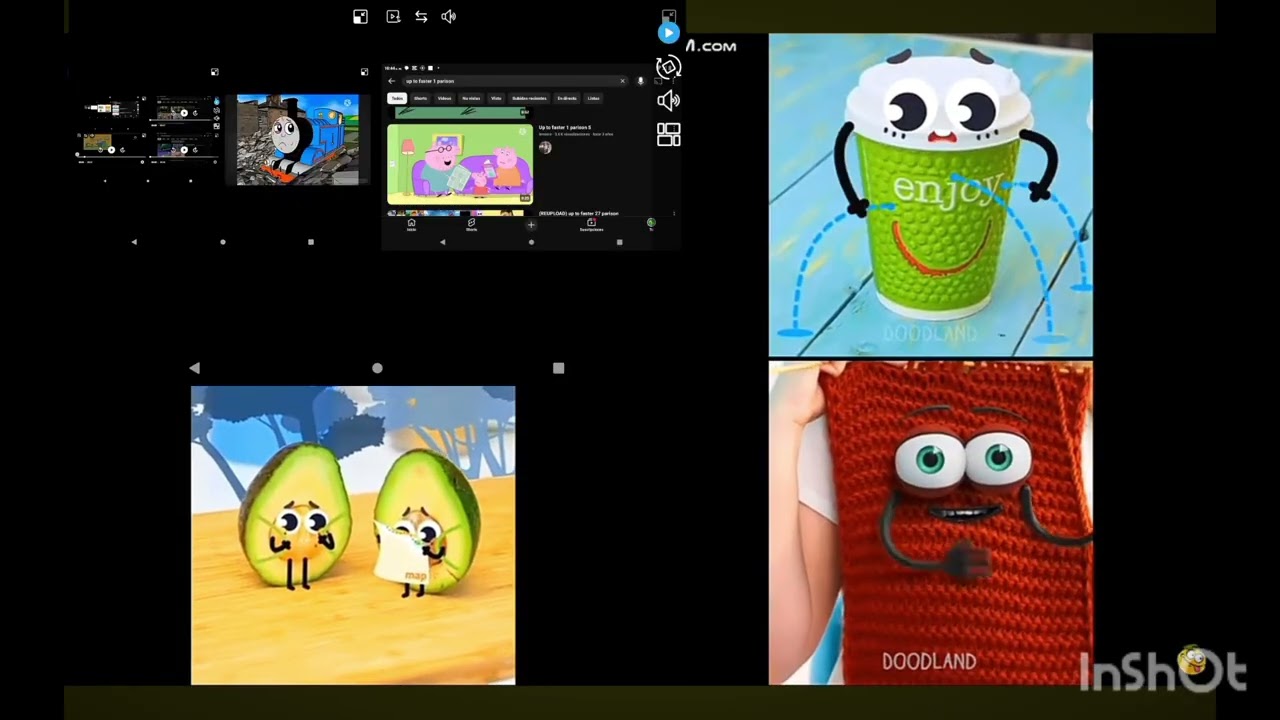Tap small window icon above the nested previews
The width and height of the screenshot is (1280, 720).
click(214, 72)
